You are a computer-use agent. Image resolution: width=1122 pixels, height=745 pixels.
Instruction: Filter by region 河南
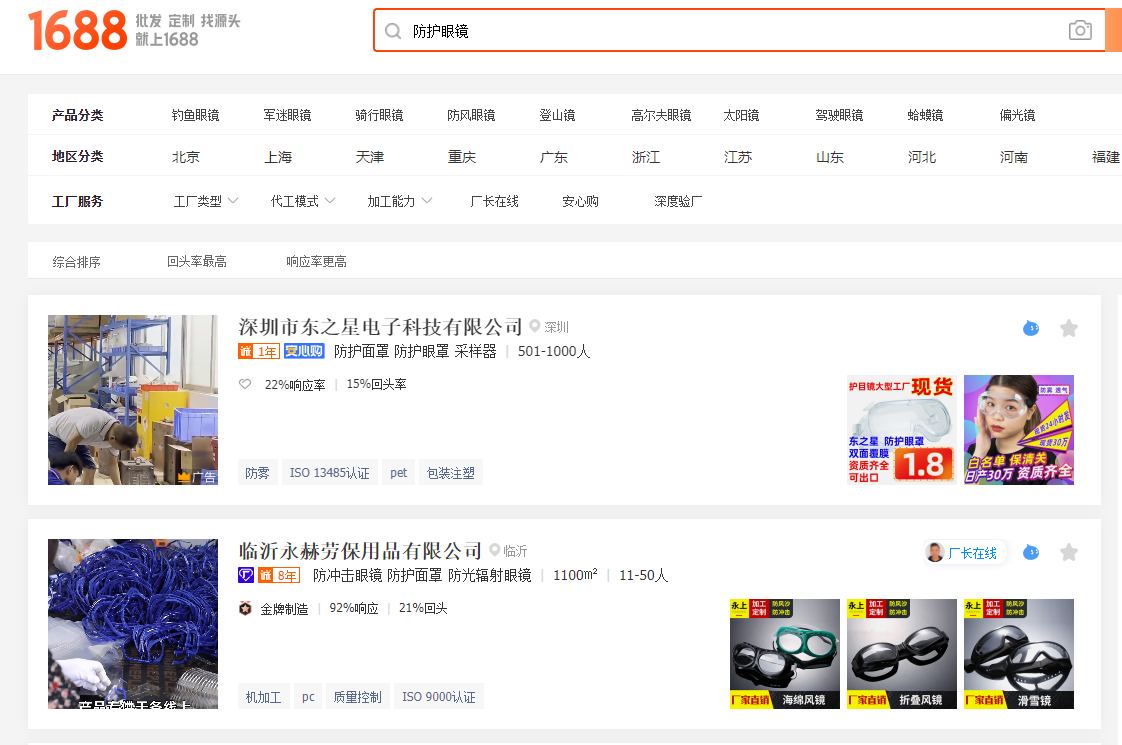coord(1014,157)
